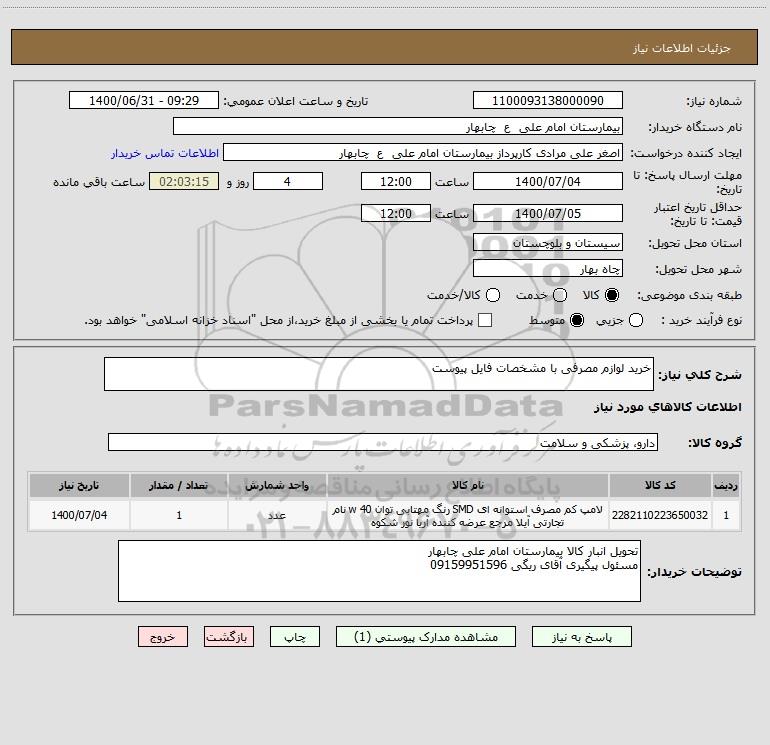Click the تاریخ نیاز column header
The image size is (770, 745).
79,486
